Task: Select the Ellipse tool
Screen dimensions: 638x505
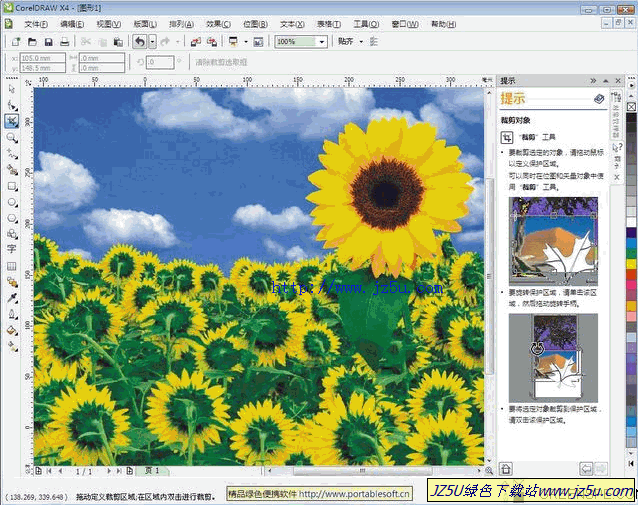Action: [x=12, y=202]
